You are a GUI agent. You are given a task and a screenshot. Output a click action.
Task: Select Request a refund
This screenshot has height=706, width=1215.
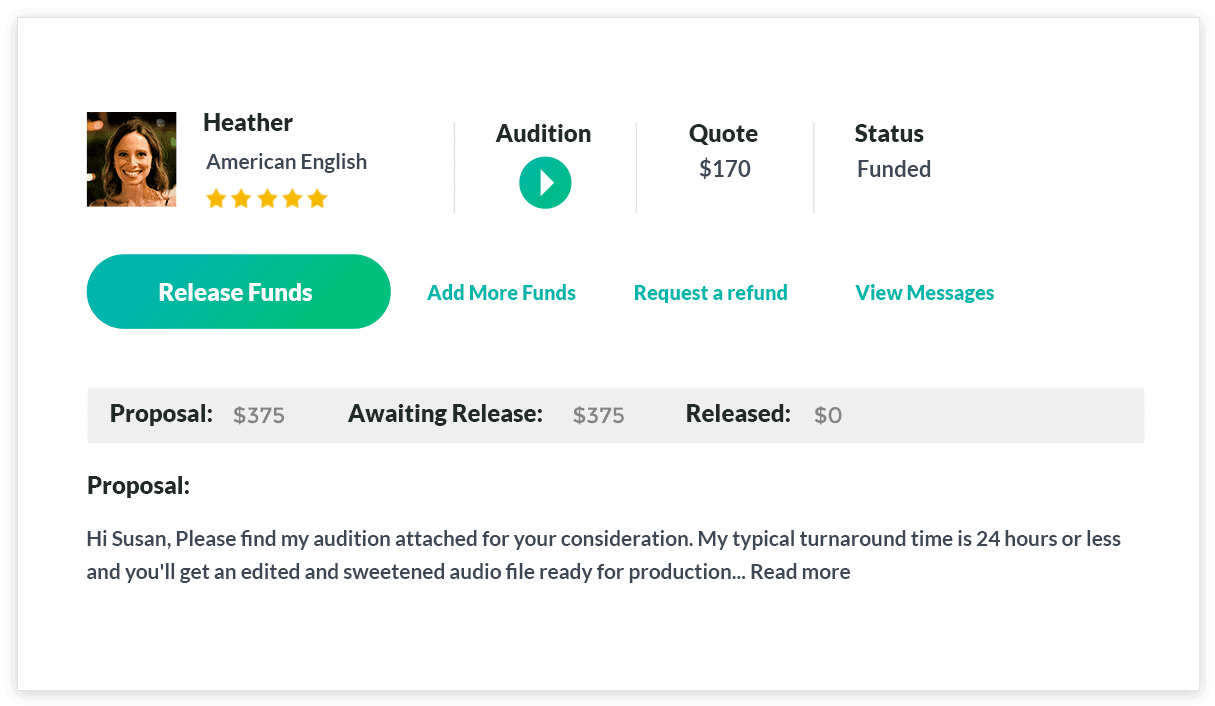710,293
